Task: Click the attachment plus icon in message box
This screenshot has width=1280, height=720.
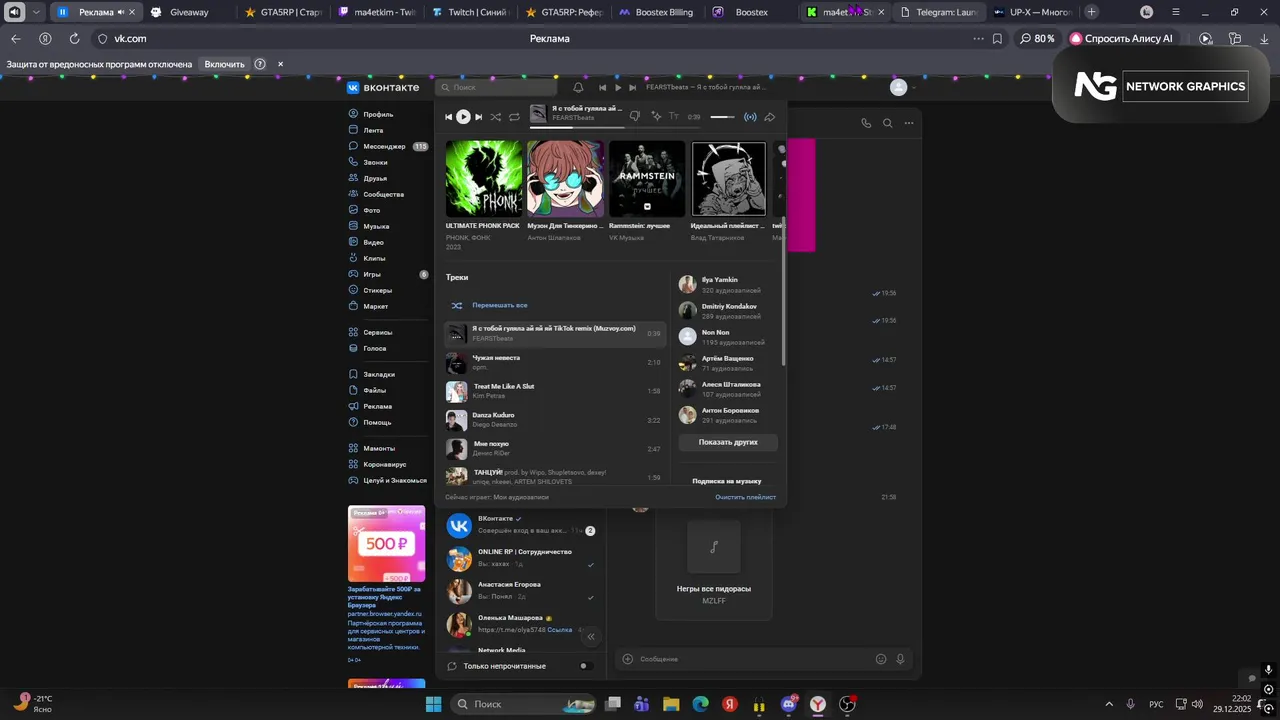Action: coord(628,659)
